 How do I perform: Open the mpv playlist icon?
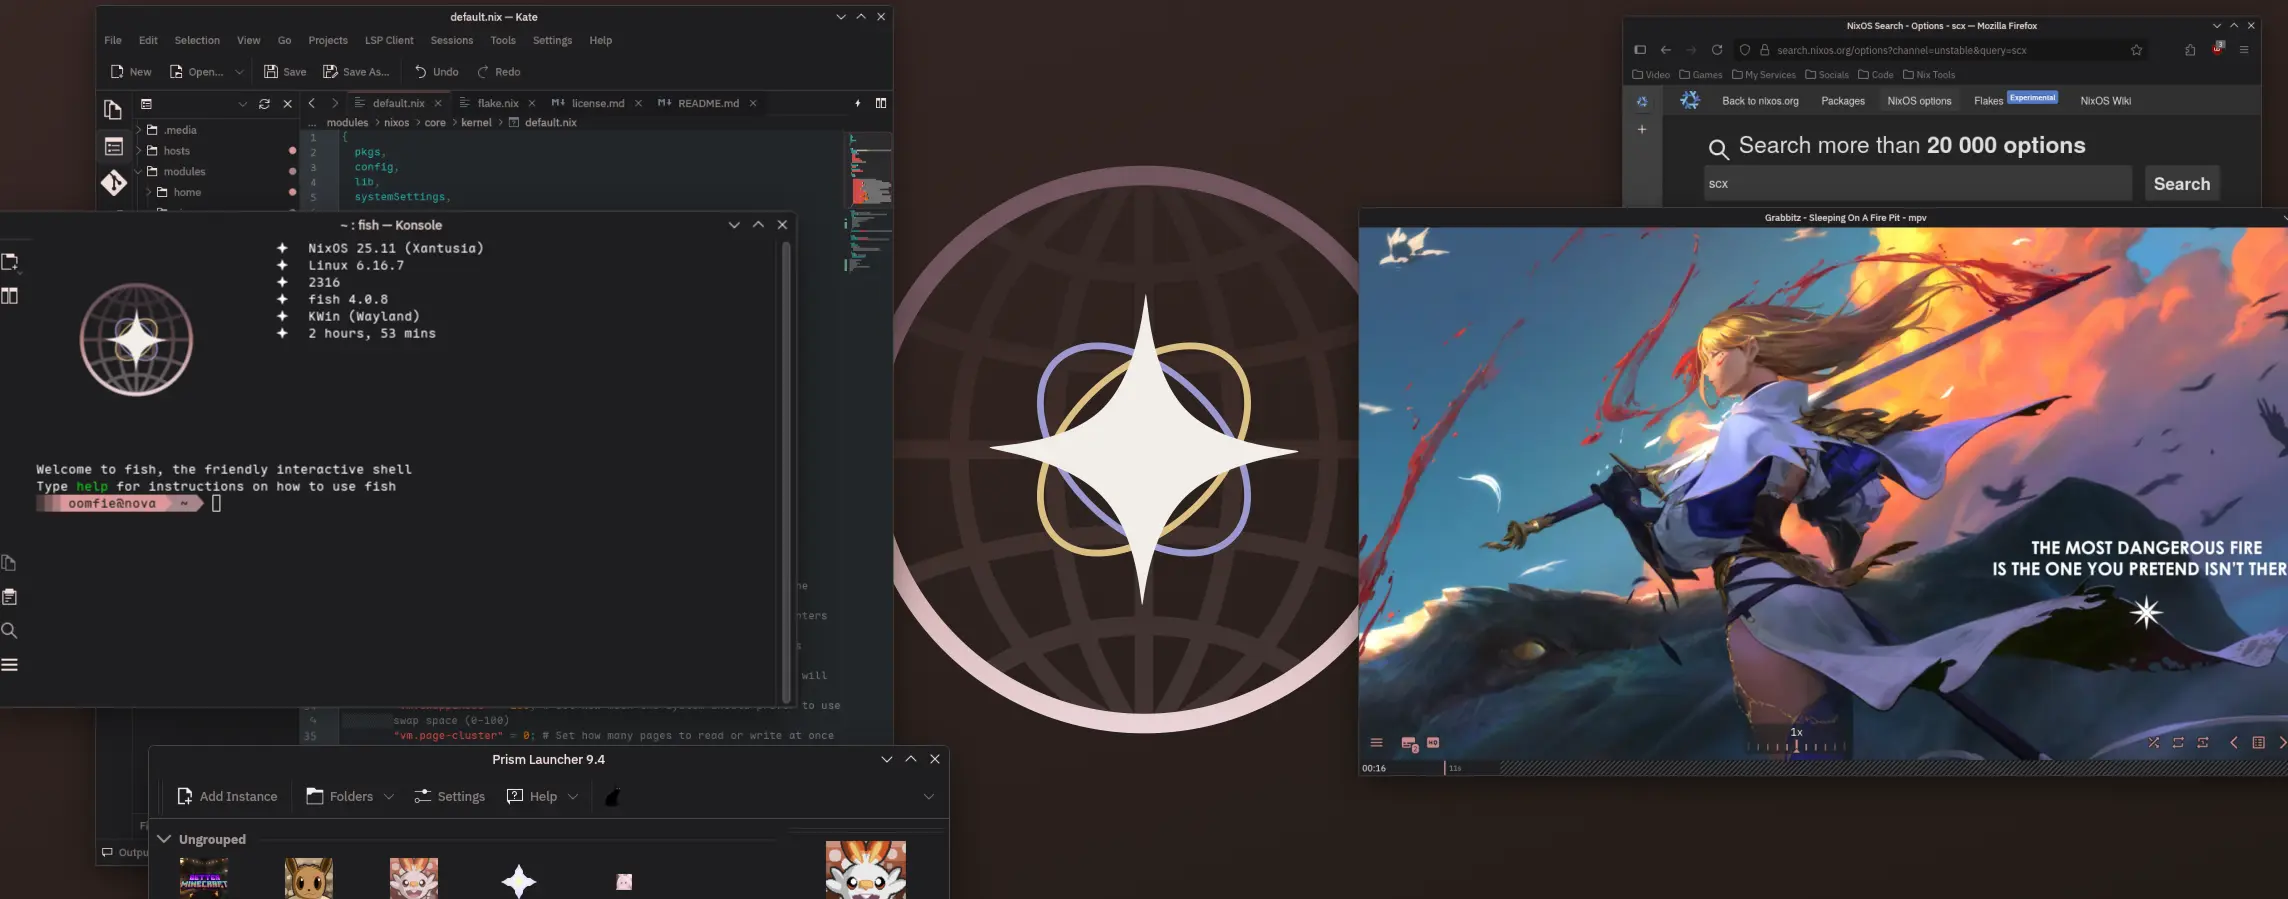coord(2258,742)
